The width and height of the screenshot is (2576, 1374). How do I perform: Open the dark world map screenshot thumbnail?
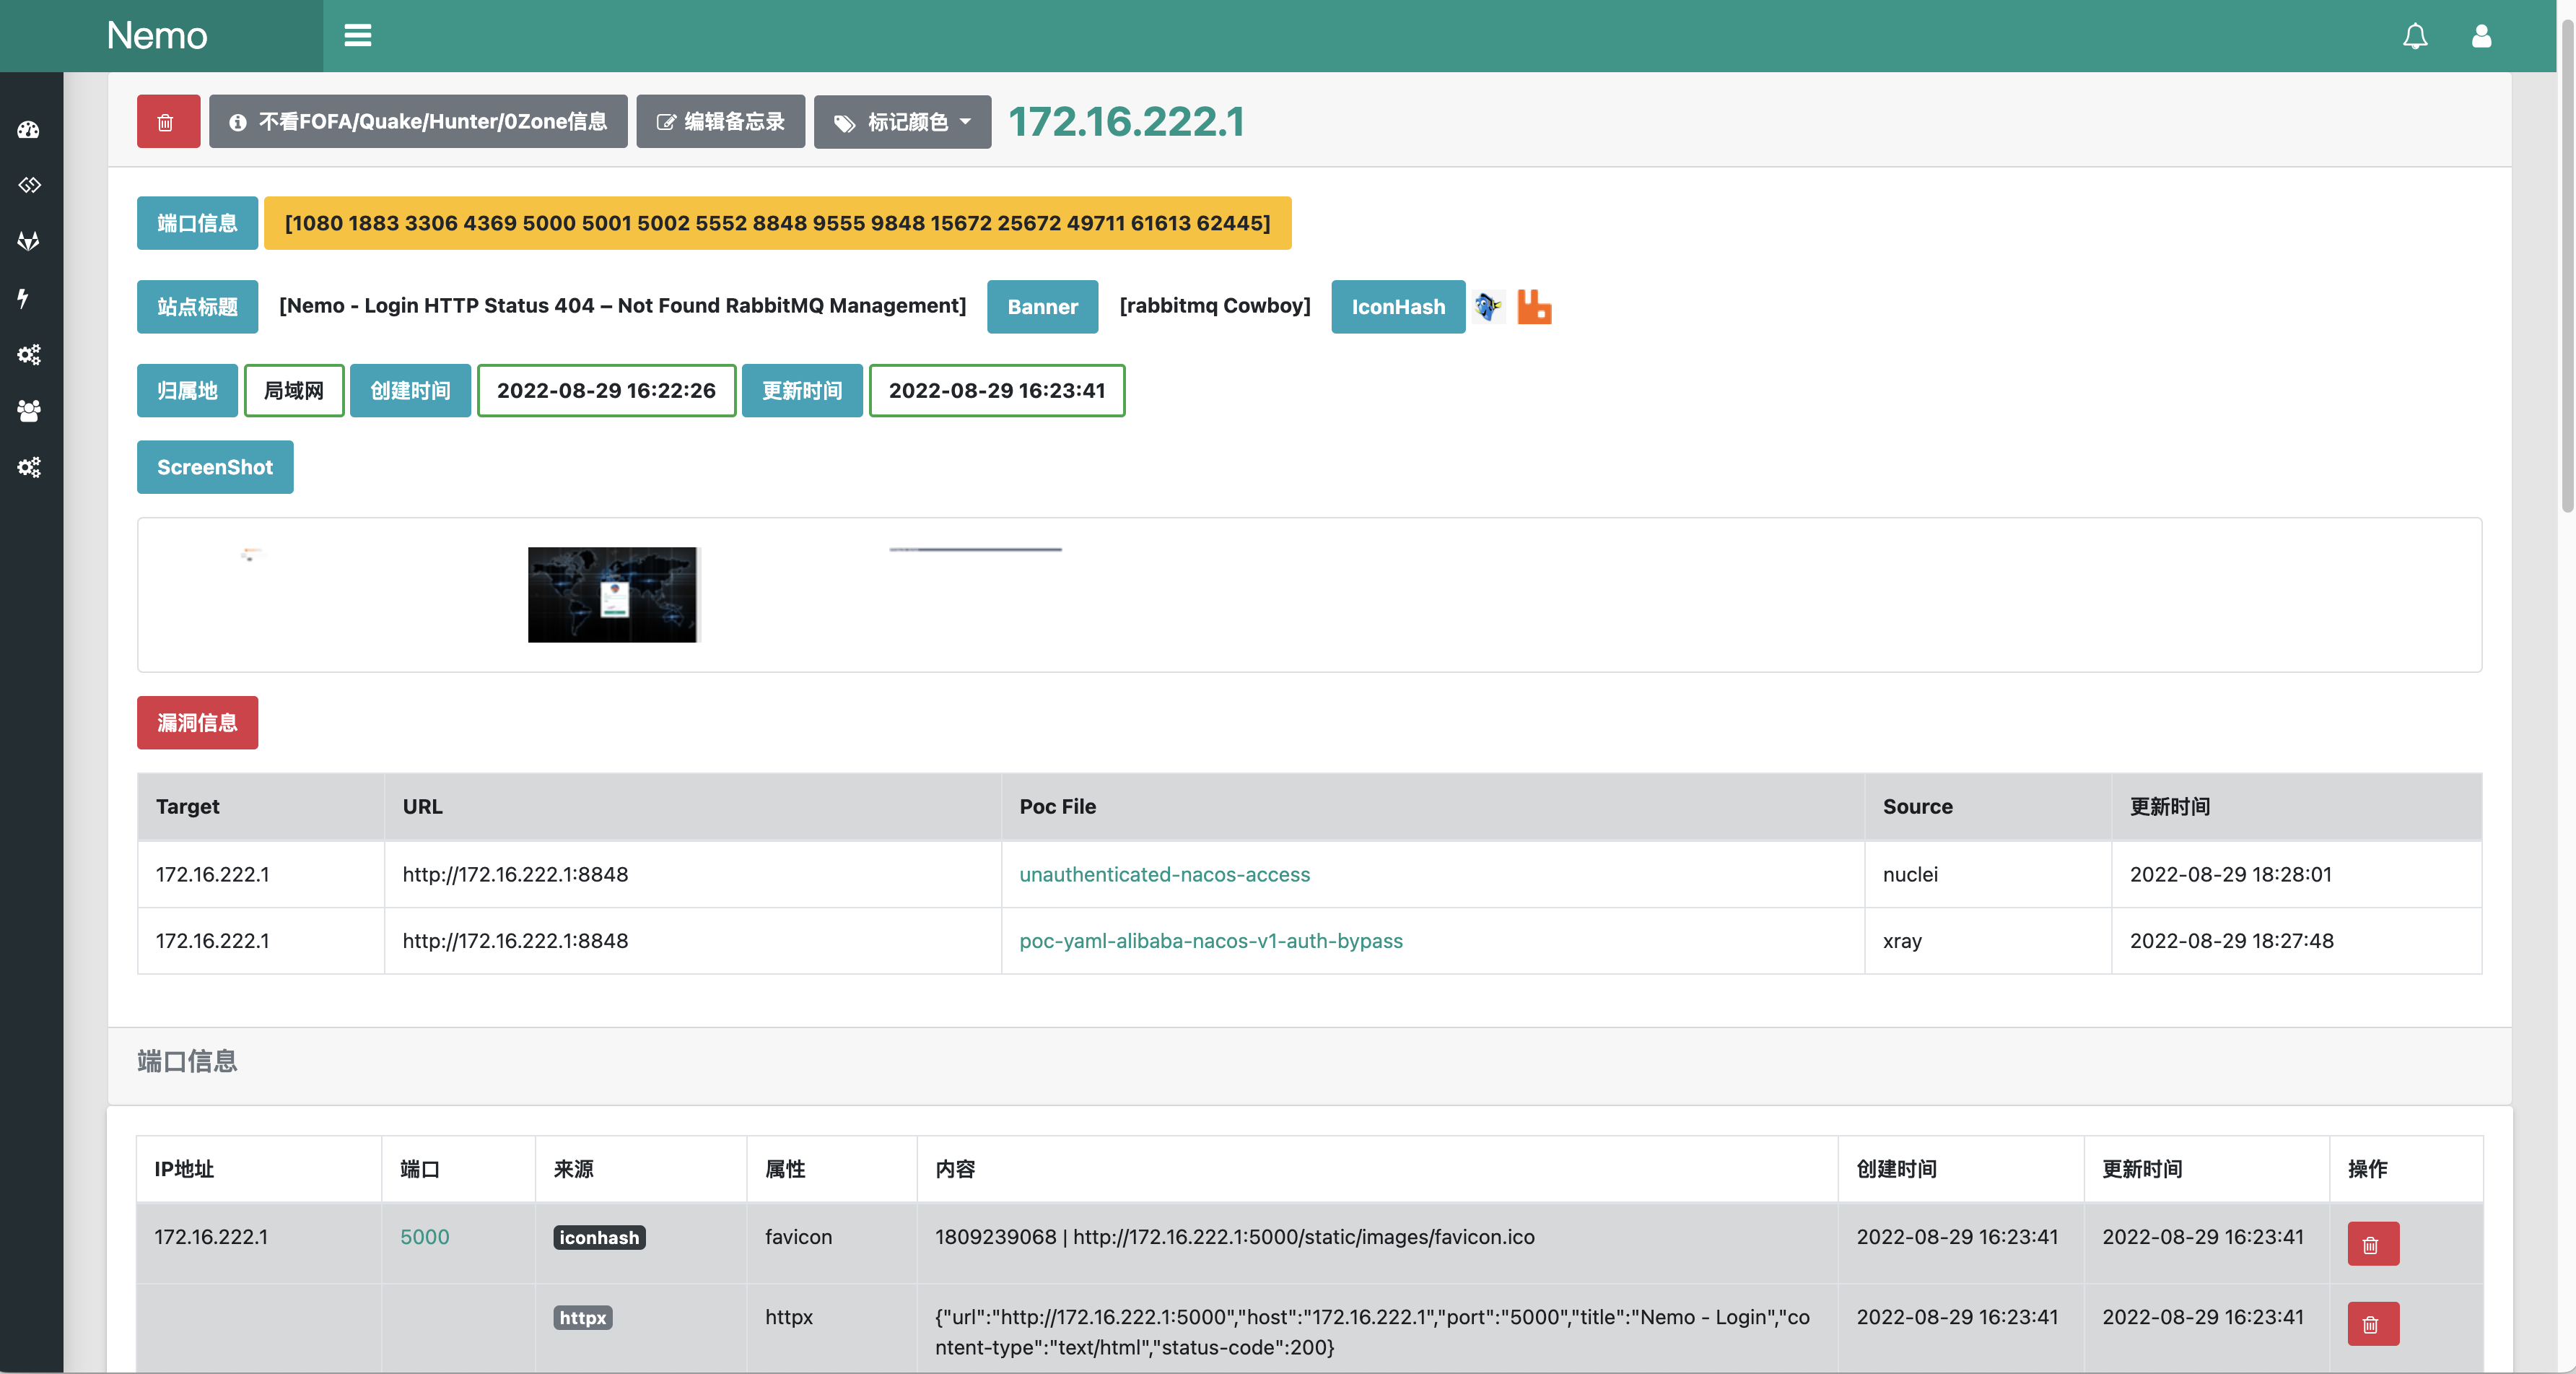coord(612,594)
